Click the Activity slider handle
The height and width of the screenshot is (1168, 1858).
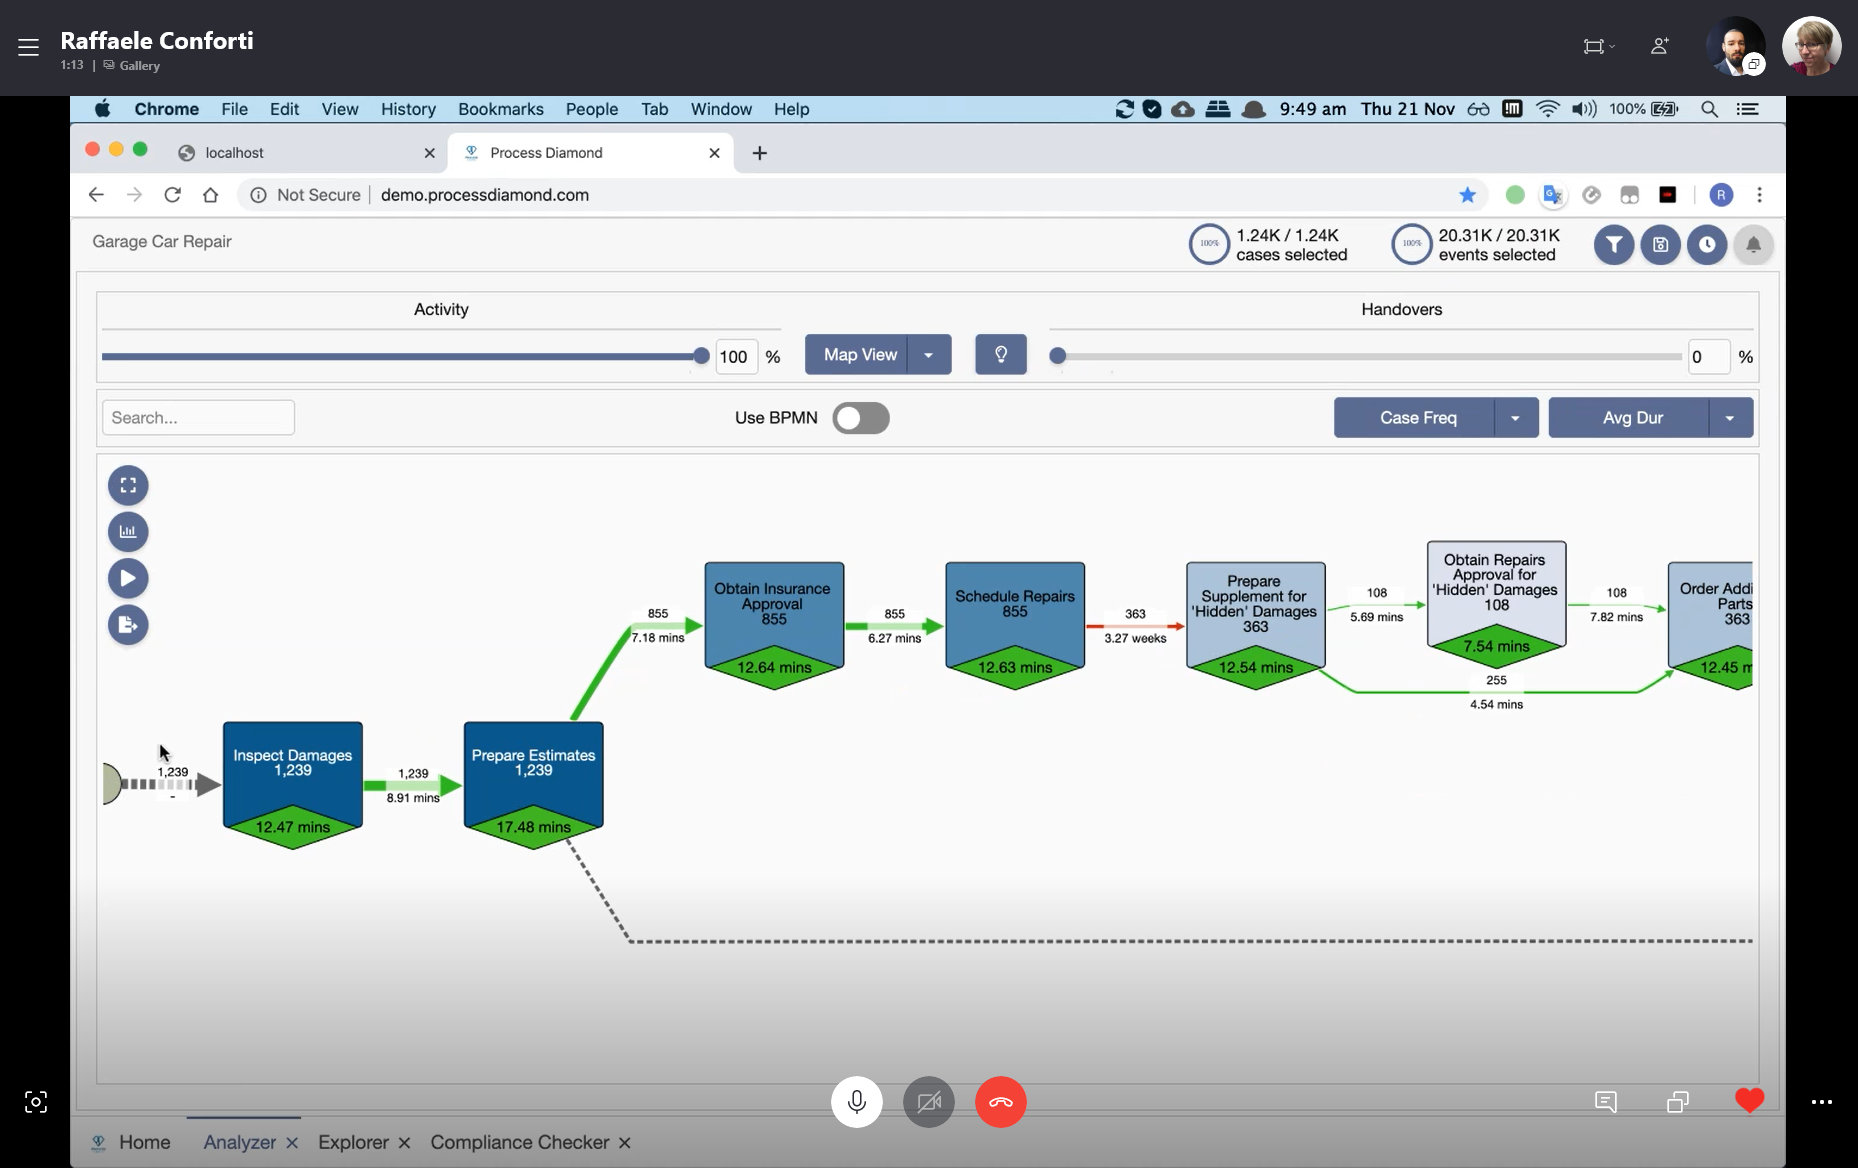(x=701, y=356)
